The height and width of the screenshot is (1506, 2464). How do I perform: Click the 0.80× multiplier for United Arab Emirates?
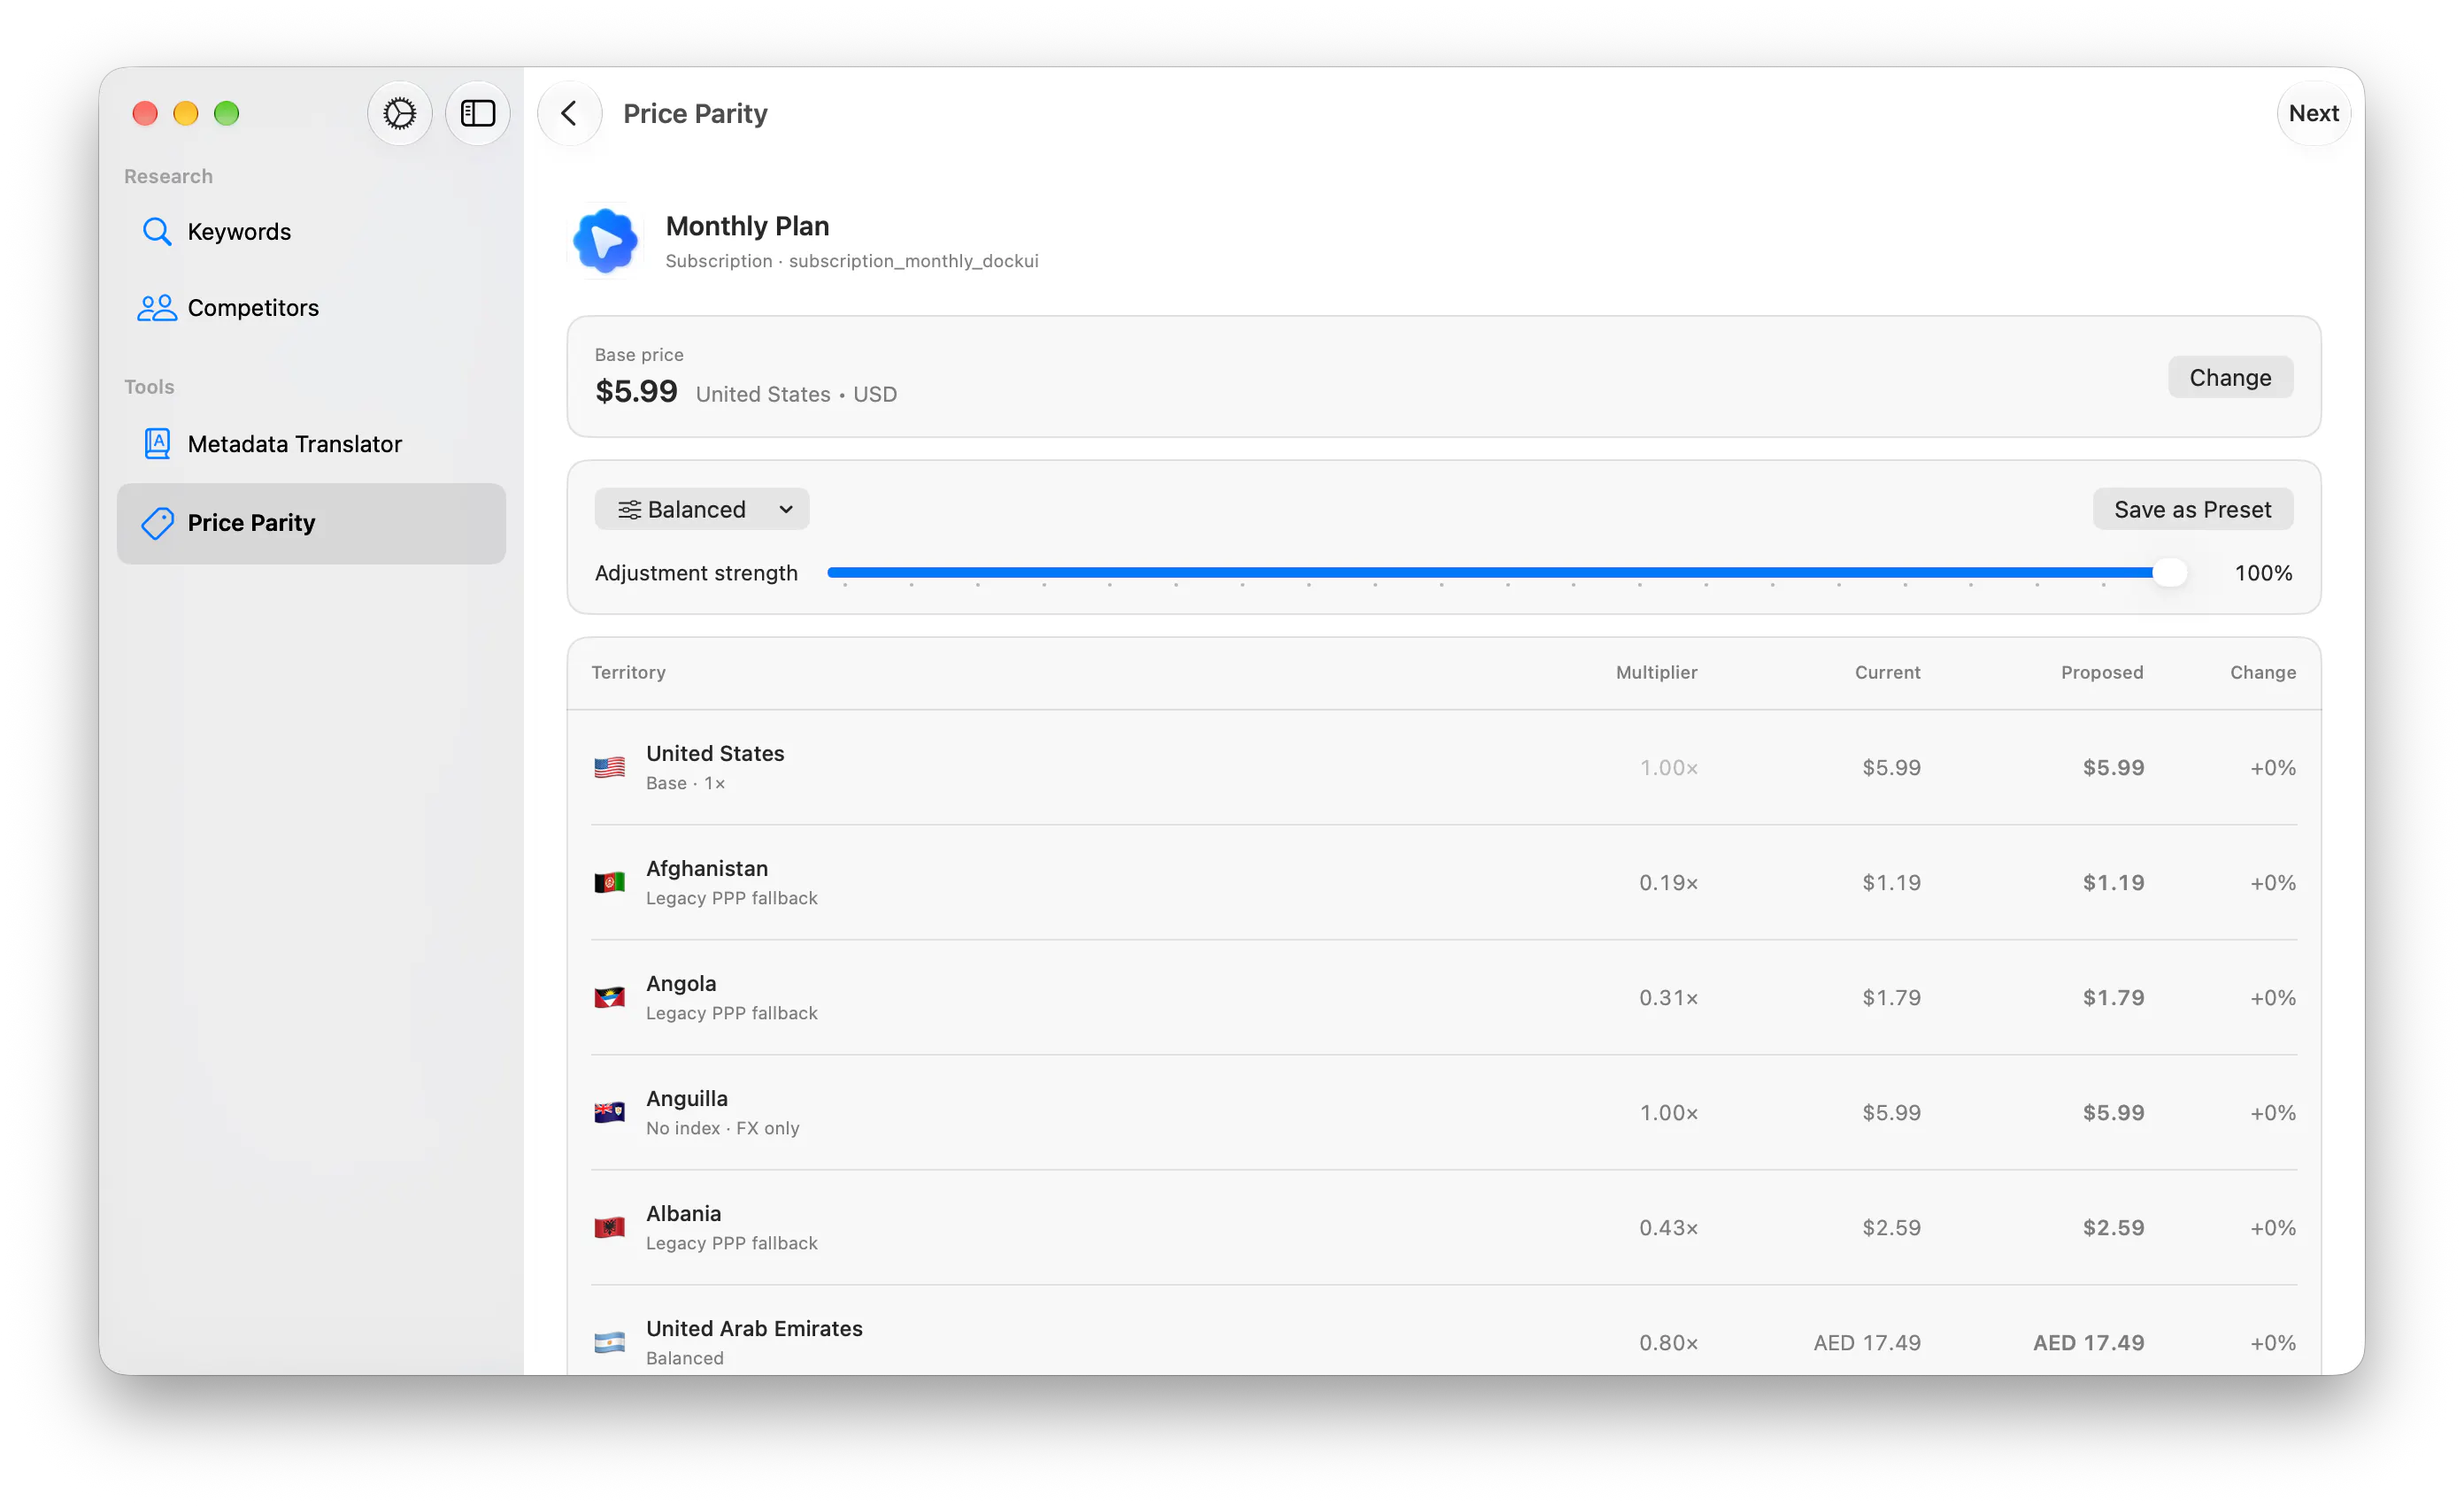[x=1668, y=1342]
